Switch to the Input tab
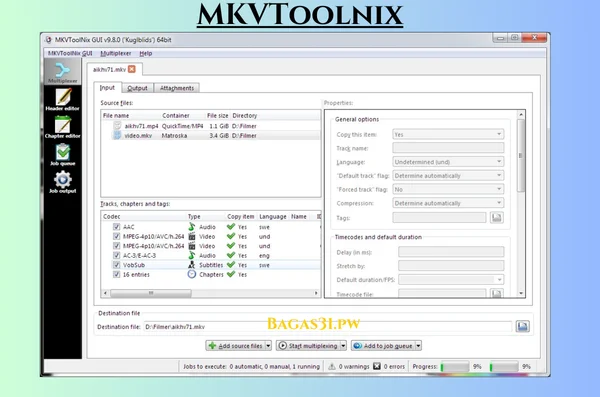 click(x=108, y=88)
